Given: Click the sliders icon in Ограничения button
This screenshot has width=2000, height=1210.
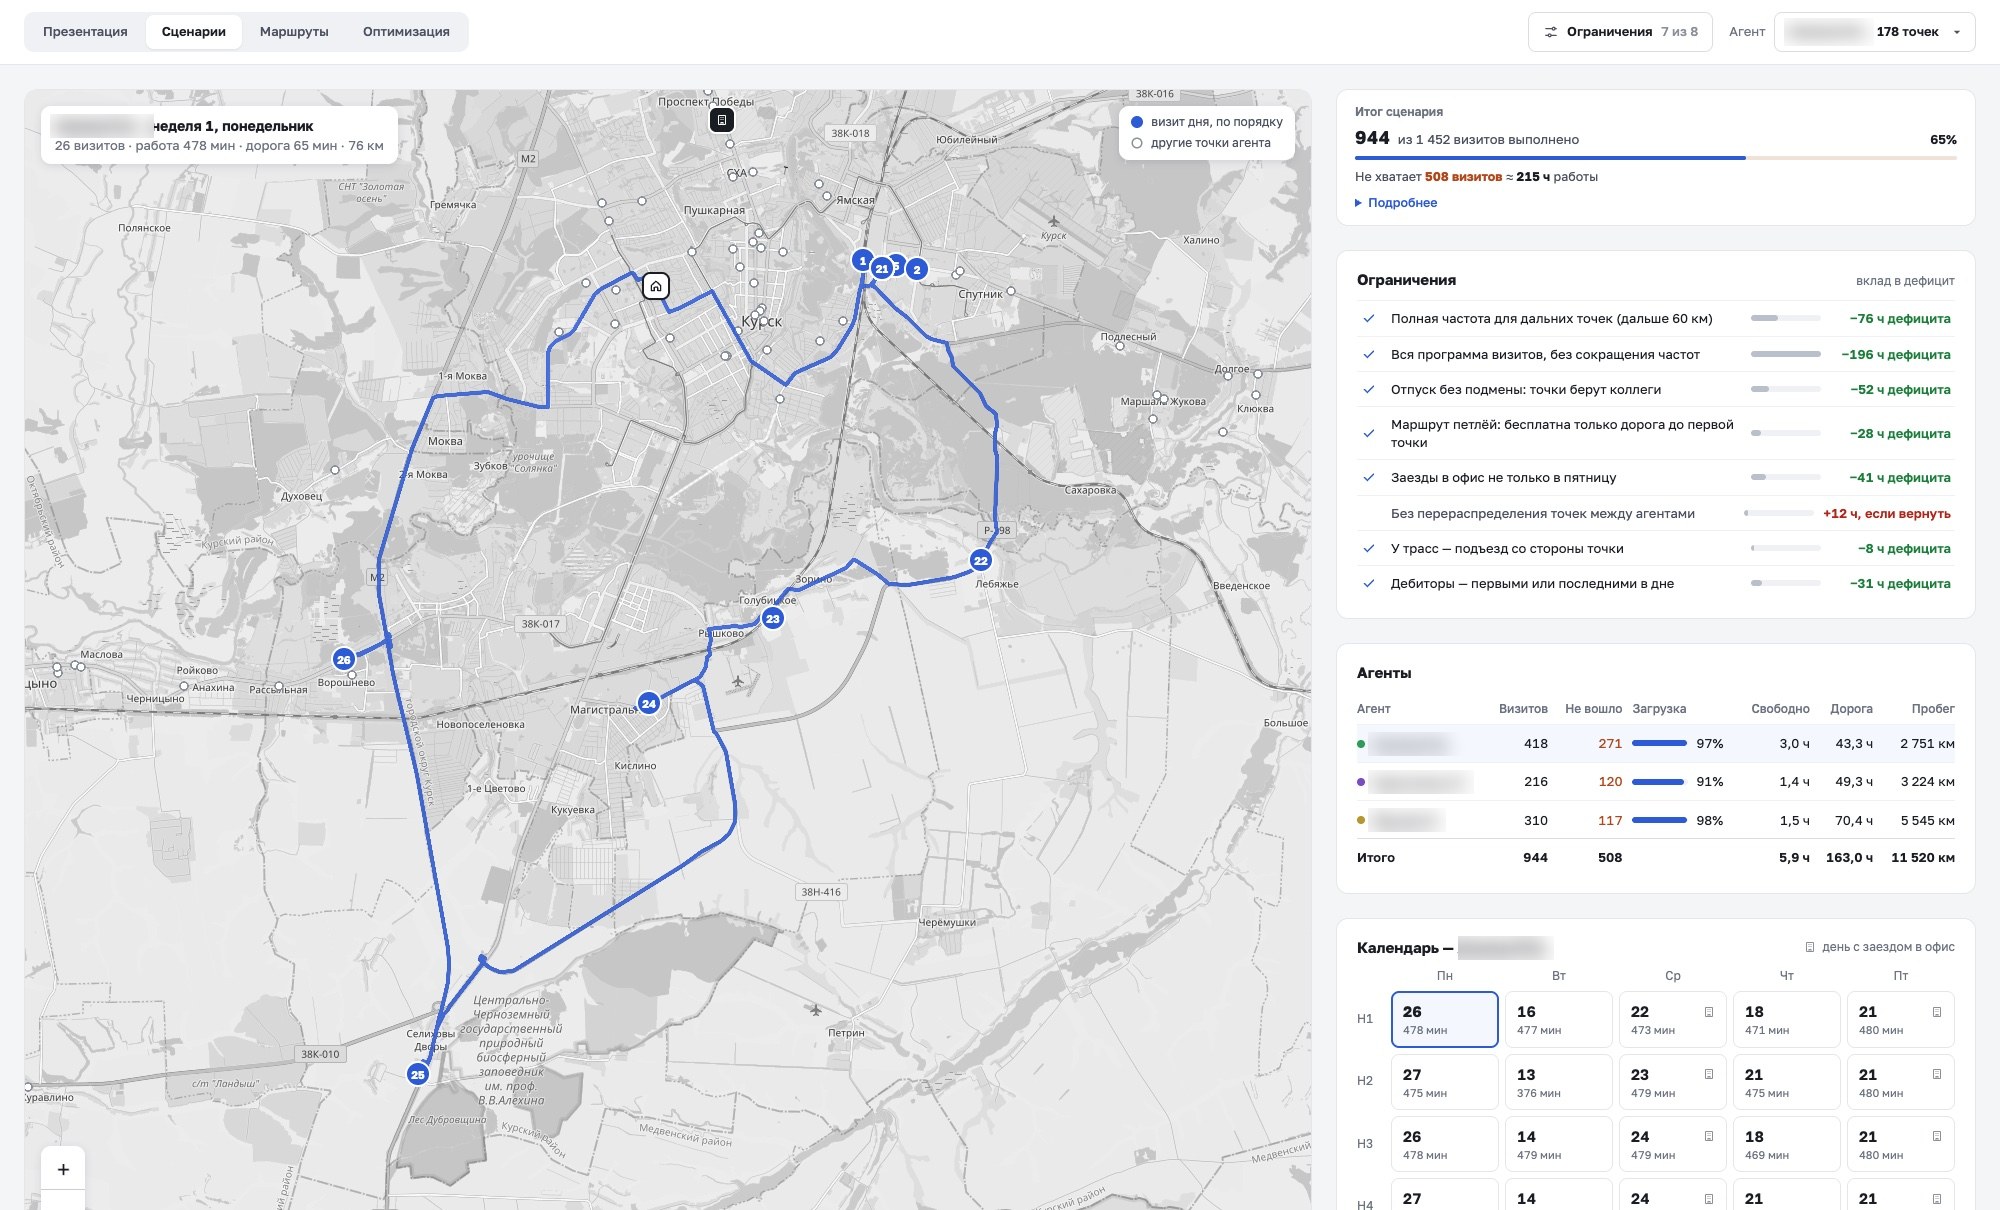Looking at the screenshot, I should click(1551, 32).
